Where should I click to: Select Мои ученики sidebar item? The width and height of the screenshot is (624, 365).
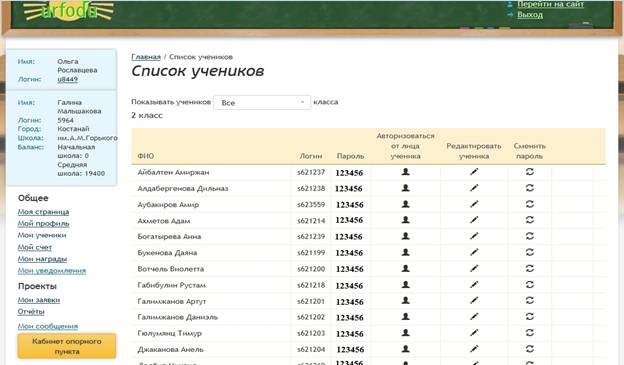click(42, 235)
